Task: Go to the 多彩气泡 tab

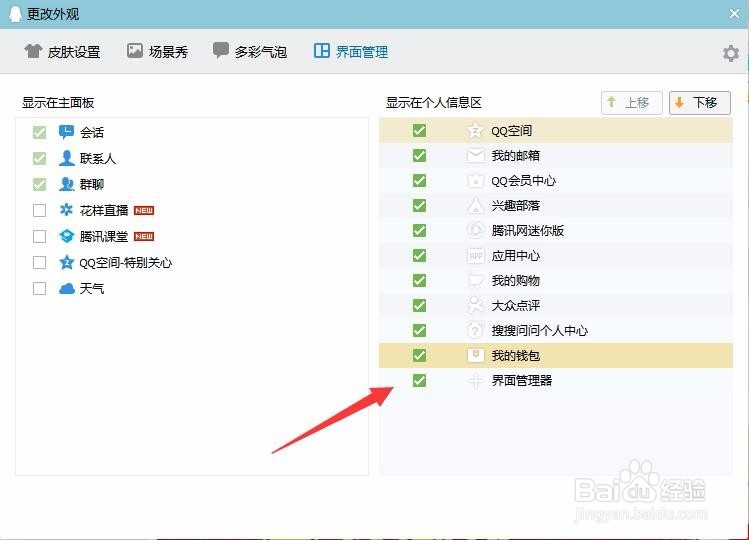Action: (250, 51)
